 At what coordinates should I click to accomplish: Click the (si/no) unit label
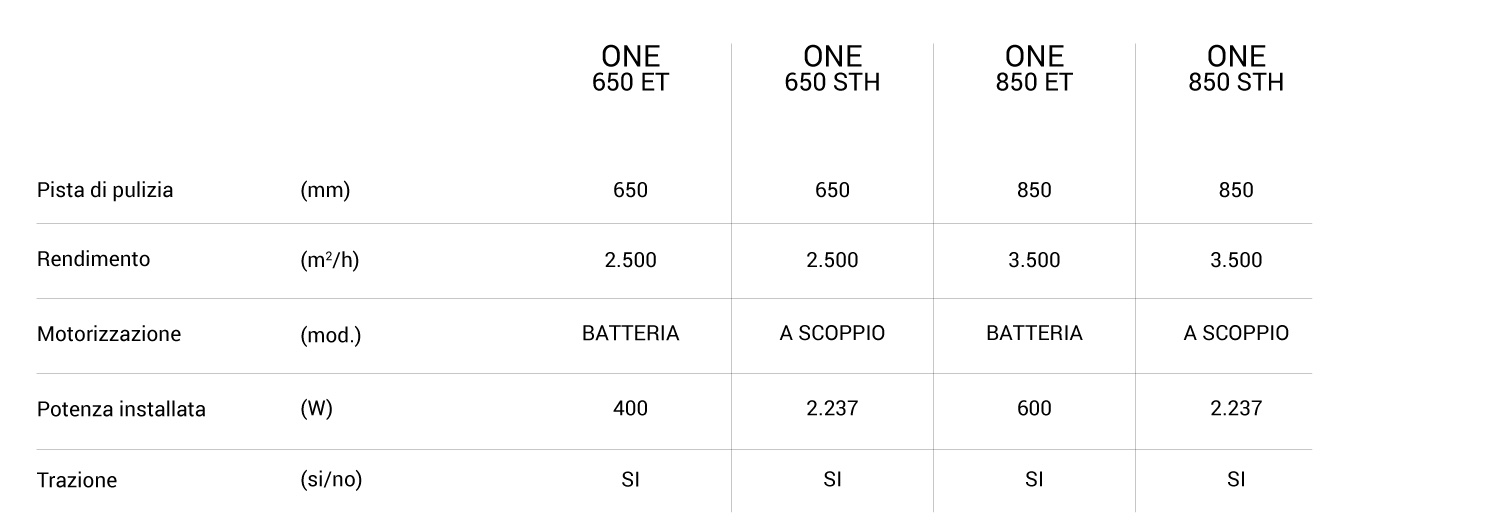331,480
